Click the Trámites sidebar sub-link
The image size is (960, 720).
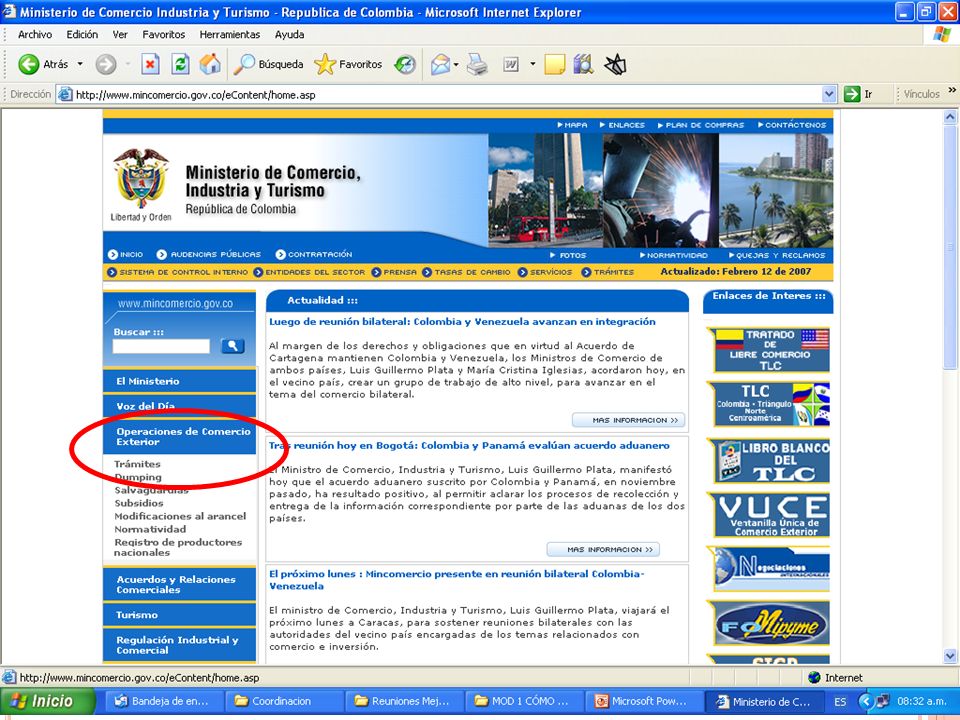(x=137, y=464)
